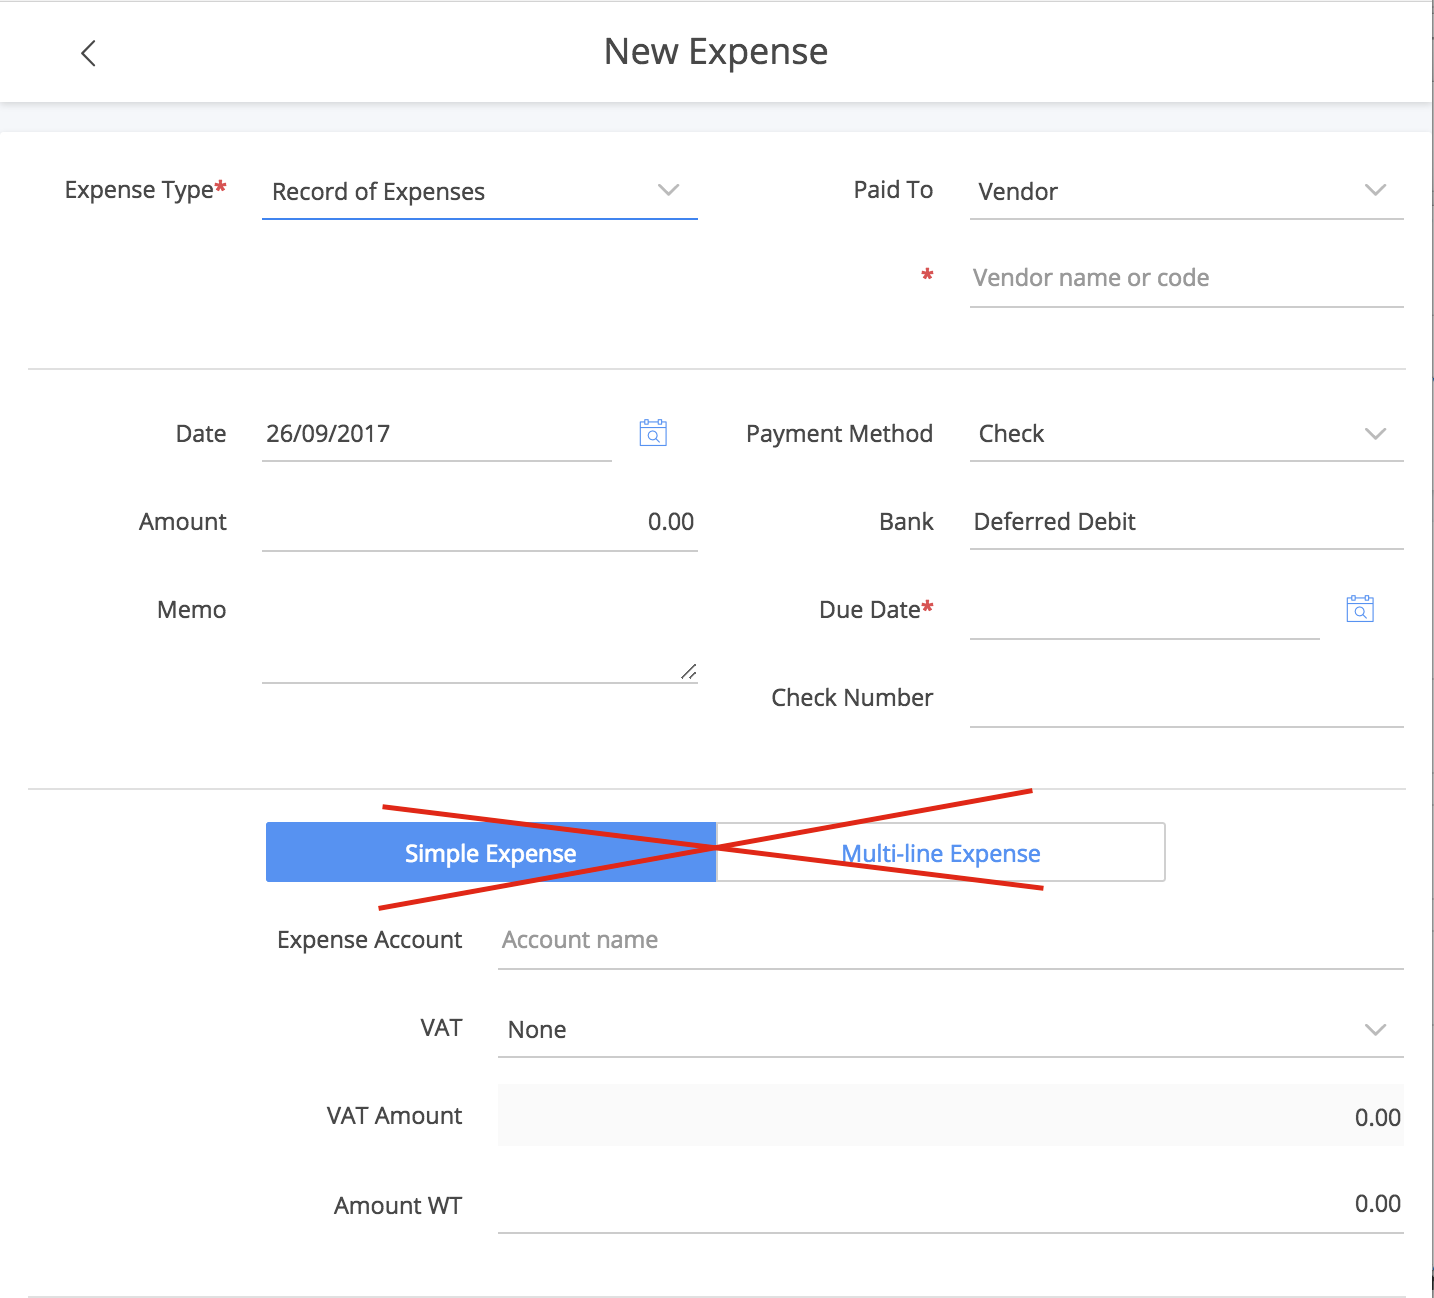The height and width of the screenshot is (1298, 1434).
Task: Click the Expense Account name field
Action: coord(951,940)
